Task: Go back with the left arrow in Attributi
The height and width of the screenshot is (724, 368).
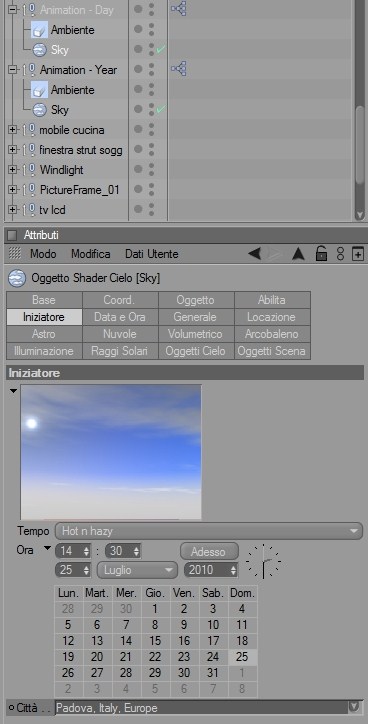Action: [x=254, y=253]
